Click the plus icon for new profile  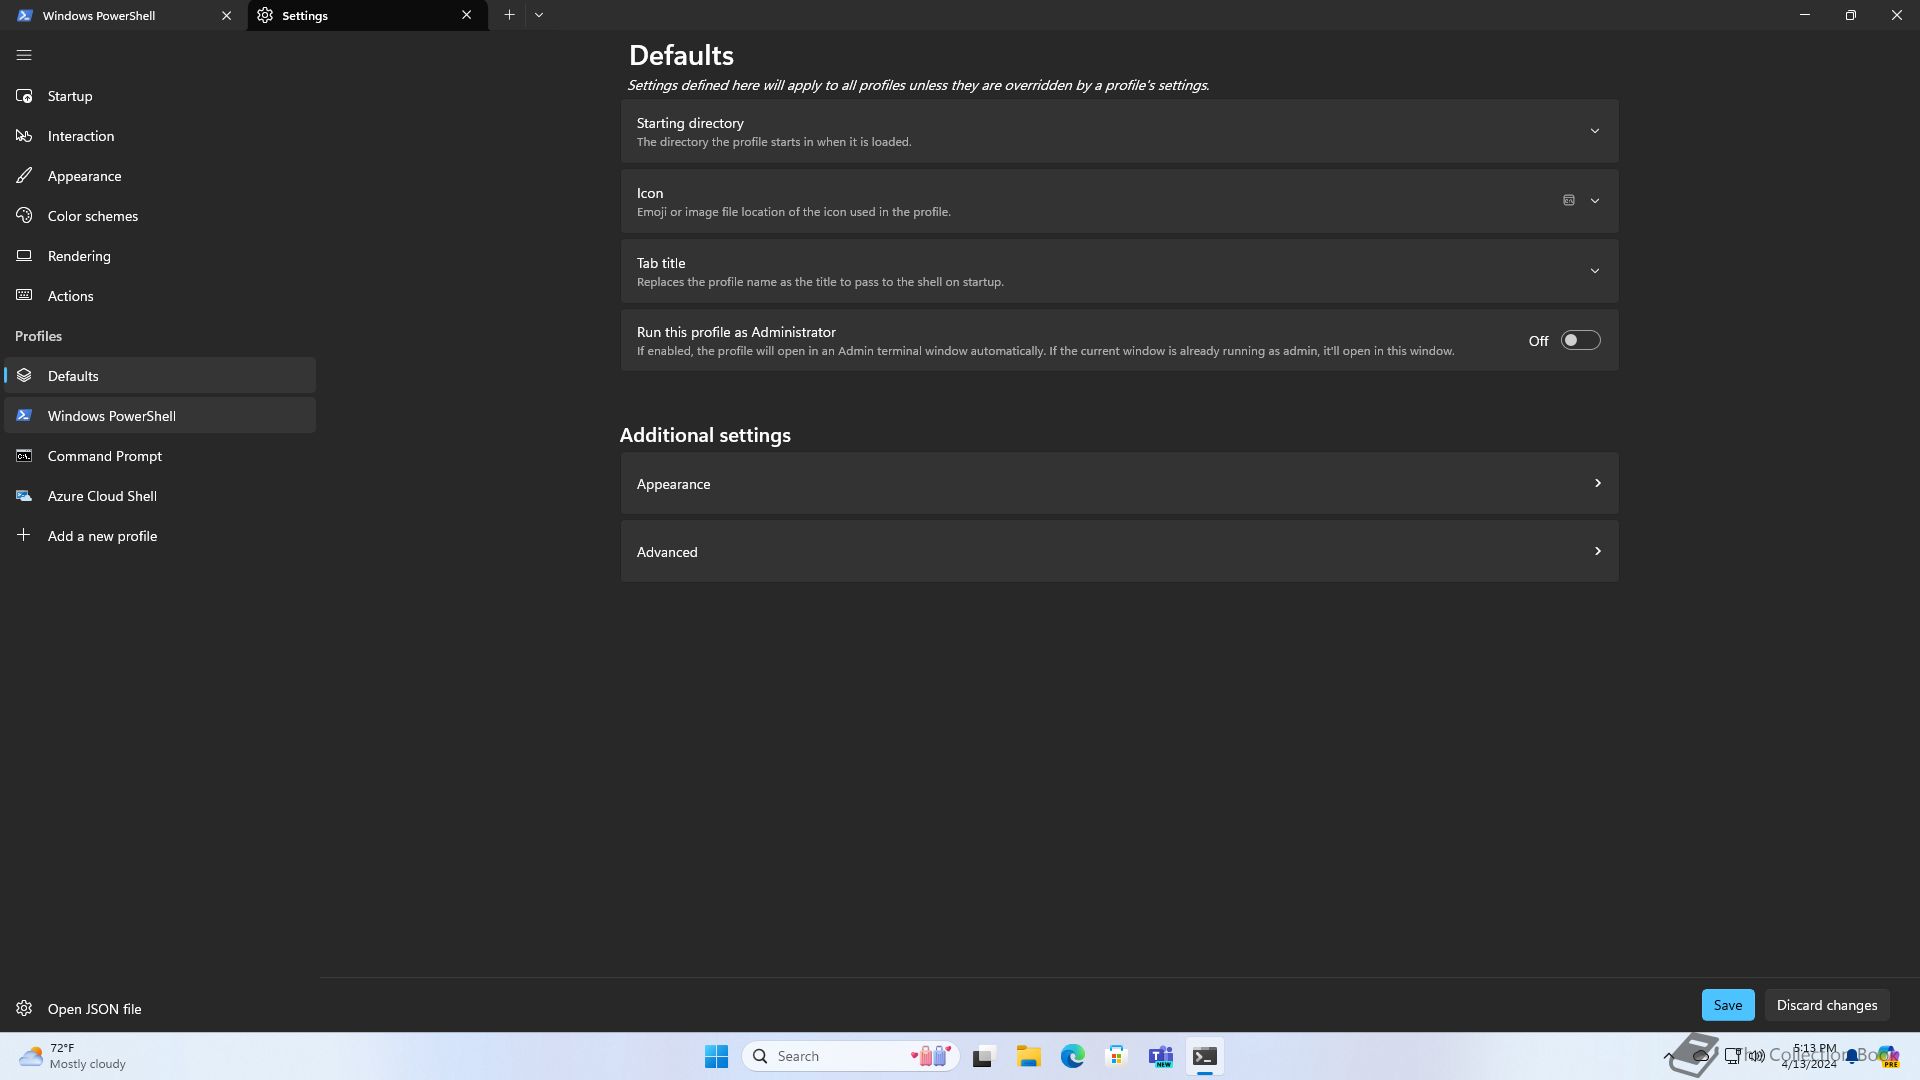[24, 535]
